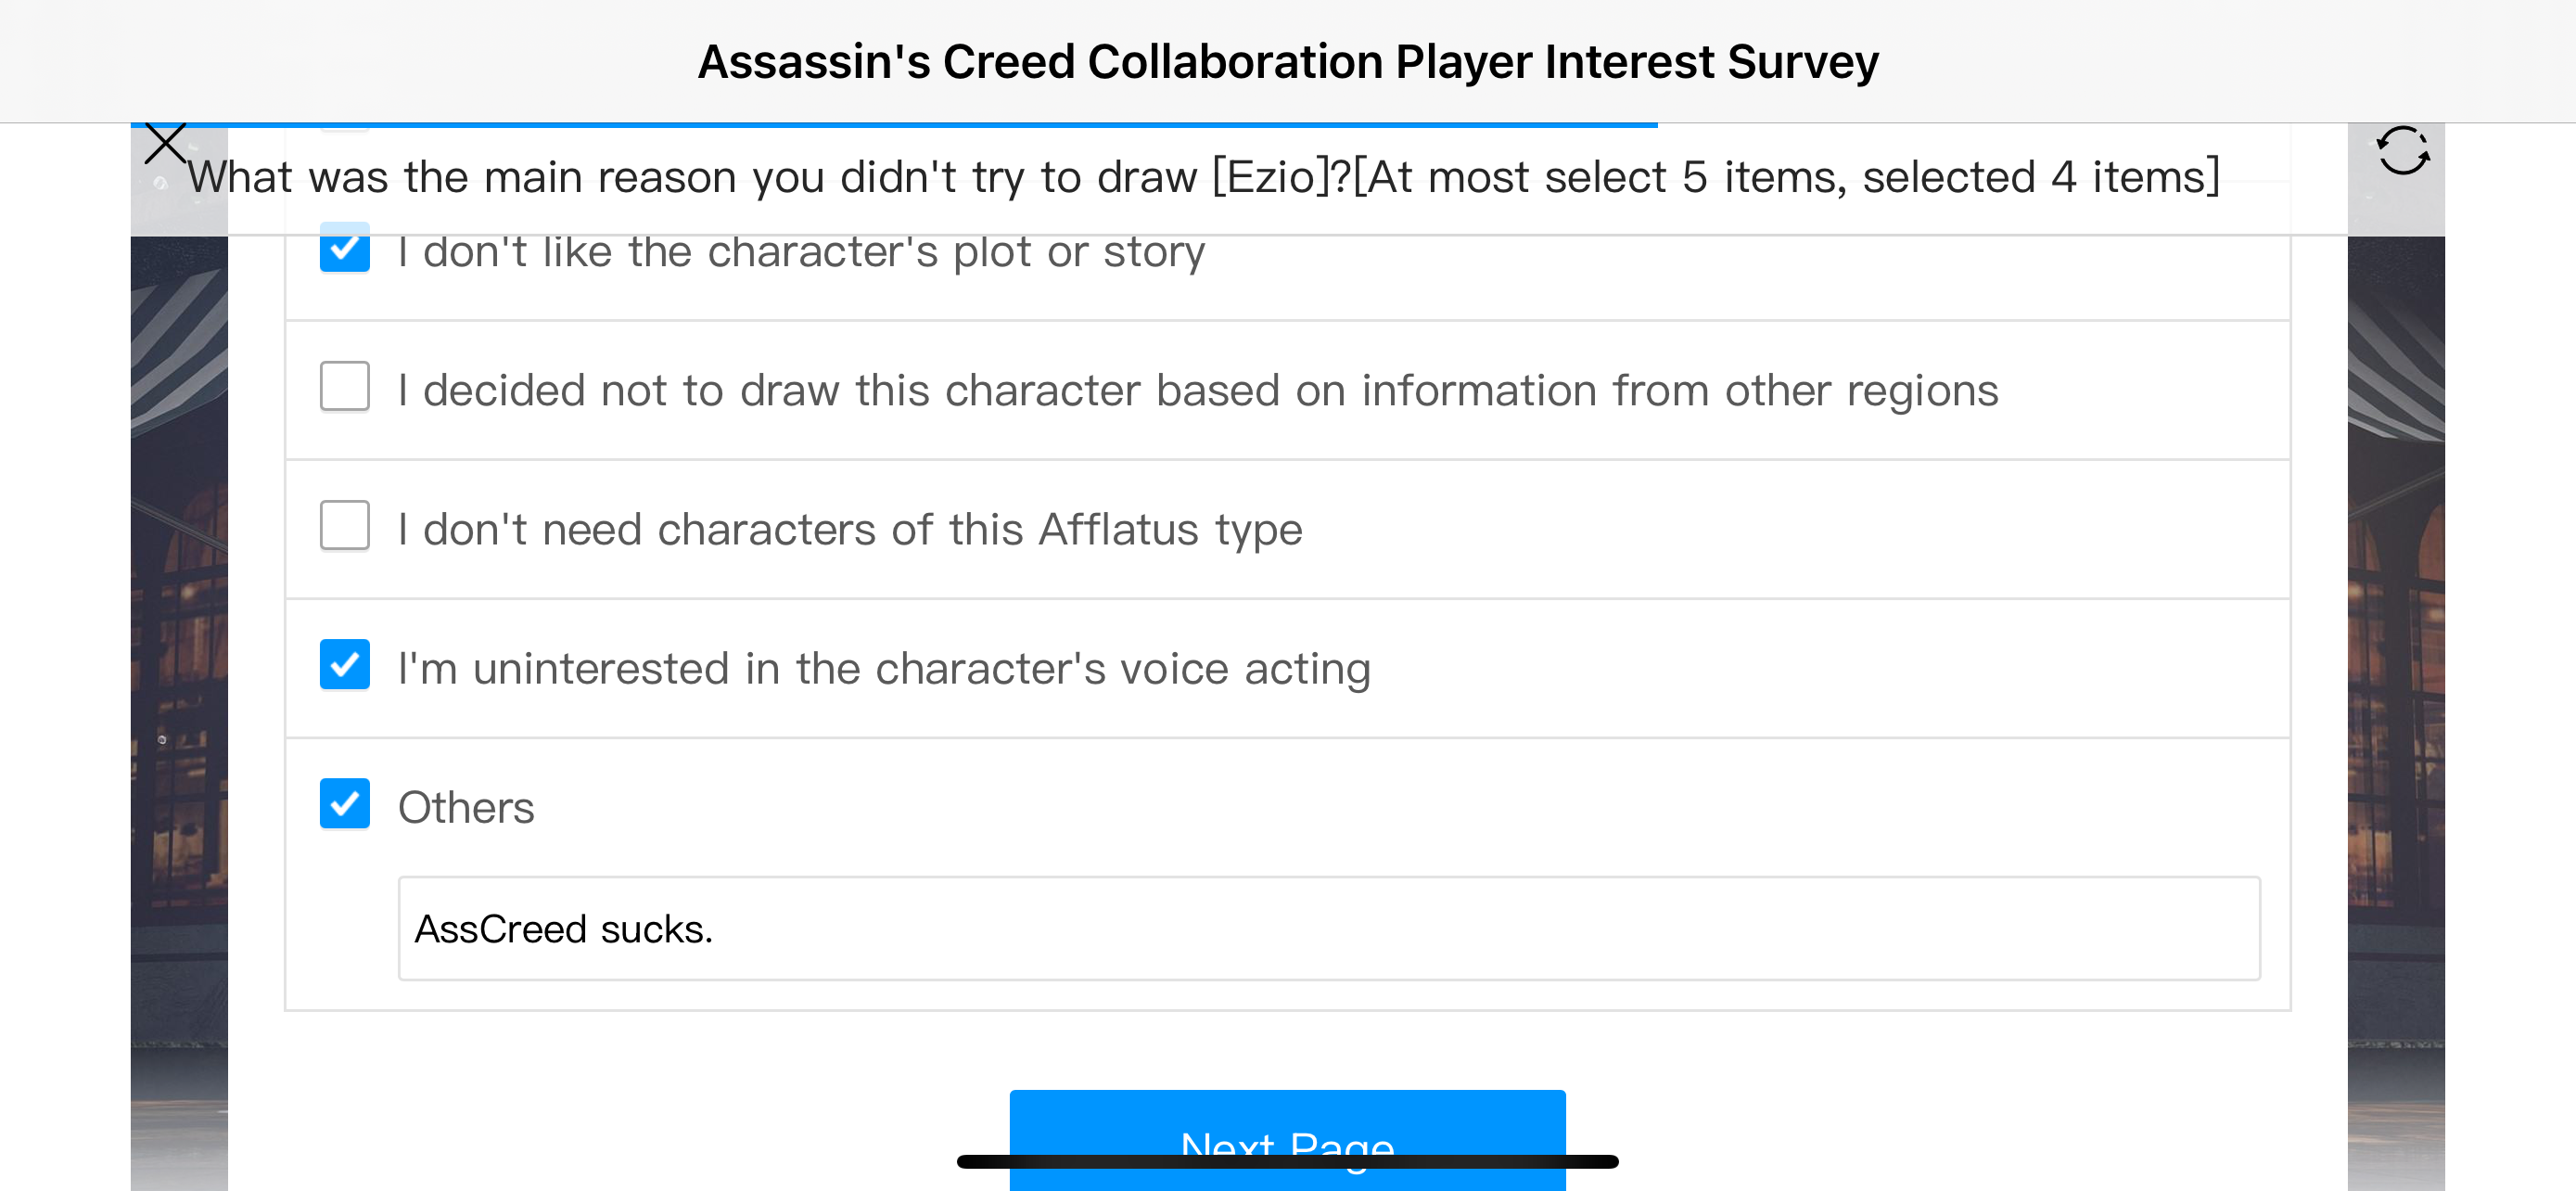Viewport: 2576px width, 1191px height.
Task: Click the "Others" option label
Action: [x=466, y=807]
